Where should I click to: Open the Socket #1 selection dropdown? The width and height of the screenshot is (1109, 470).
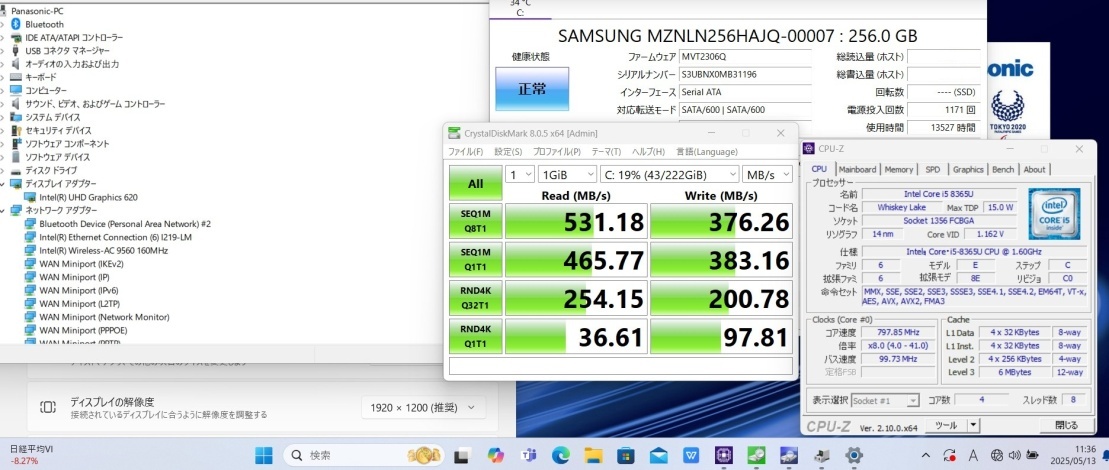click(885, 401)
